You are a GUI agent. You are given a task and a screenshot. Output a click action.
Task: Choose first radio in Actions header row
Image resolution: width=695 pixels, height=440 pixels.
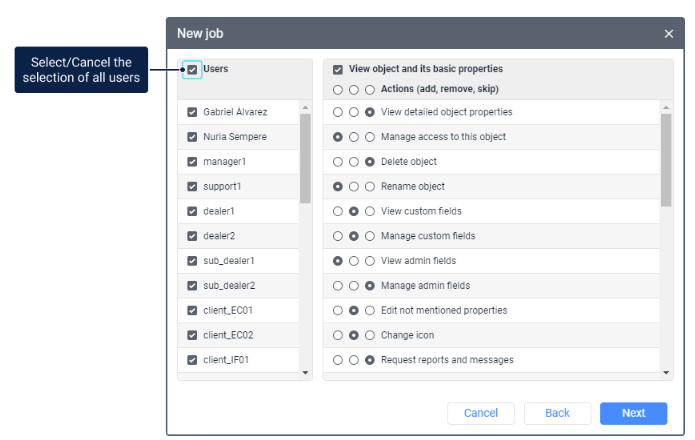338,90
